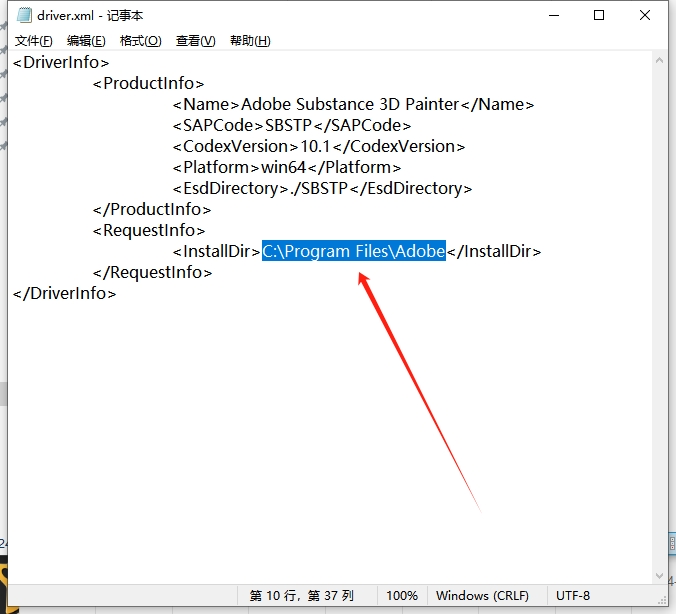The image size is (676, 614).
Task: Open the 文件(F) menu
Action: pyautogui.click(x=33, y=41)
